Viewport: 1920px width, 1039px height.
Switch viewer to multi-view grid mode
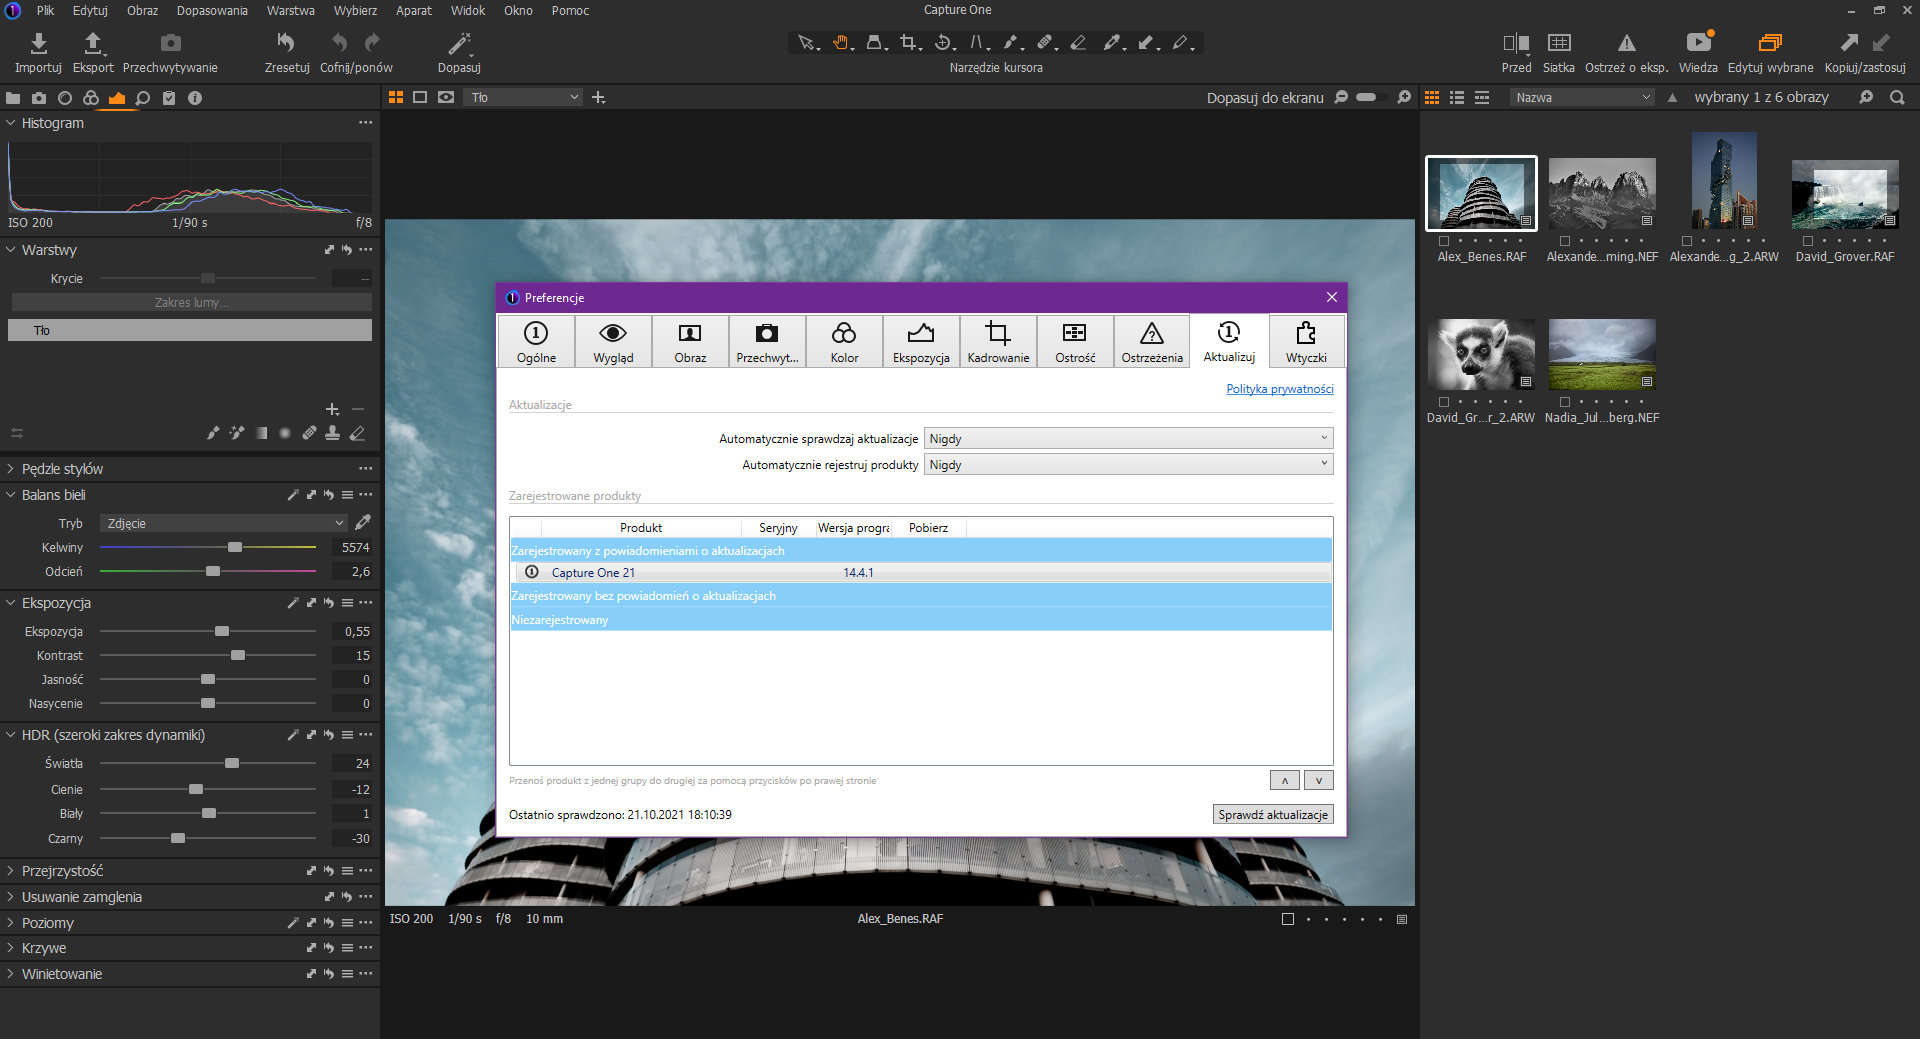pos(396,97)
